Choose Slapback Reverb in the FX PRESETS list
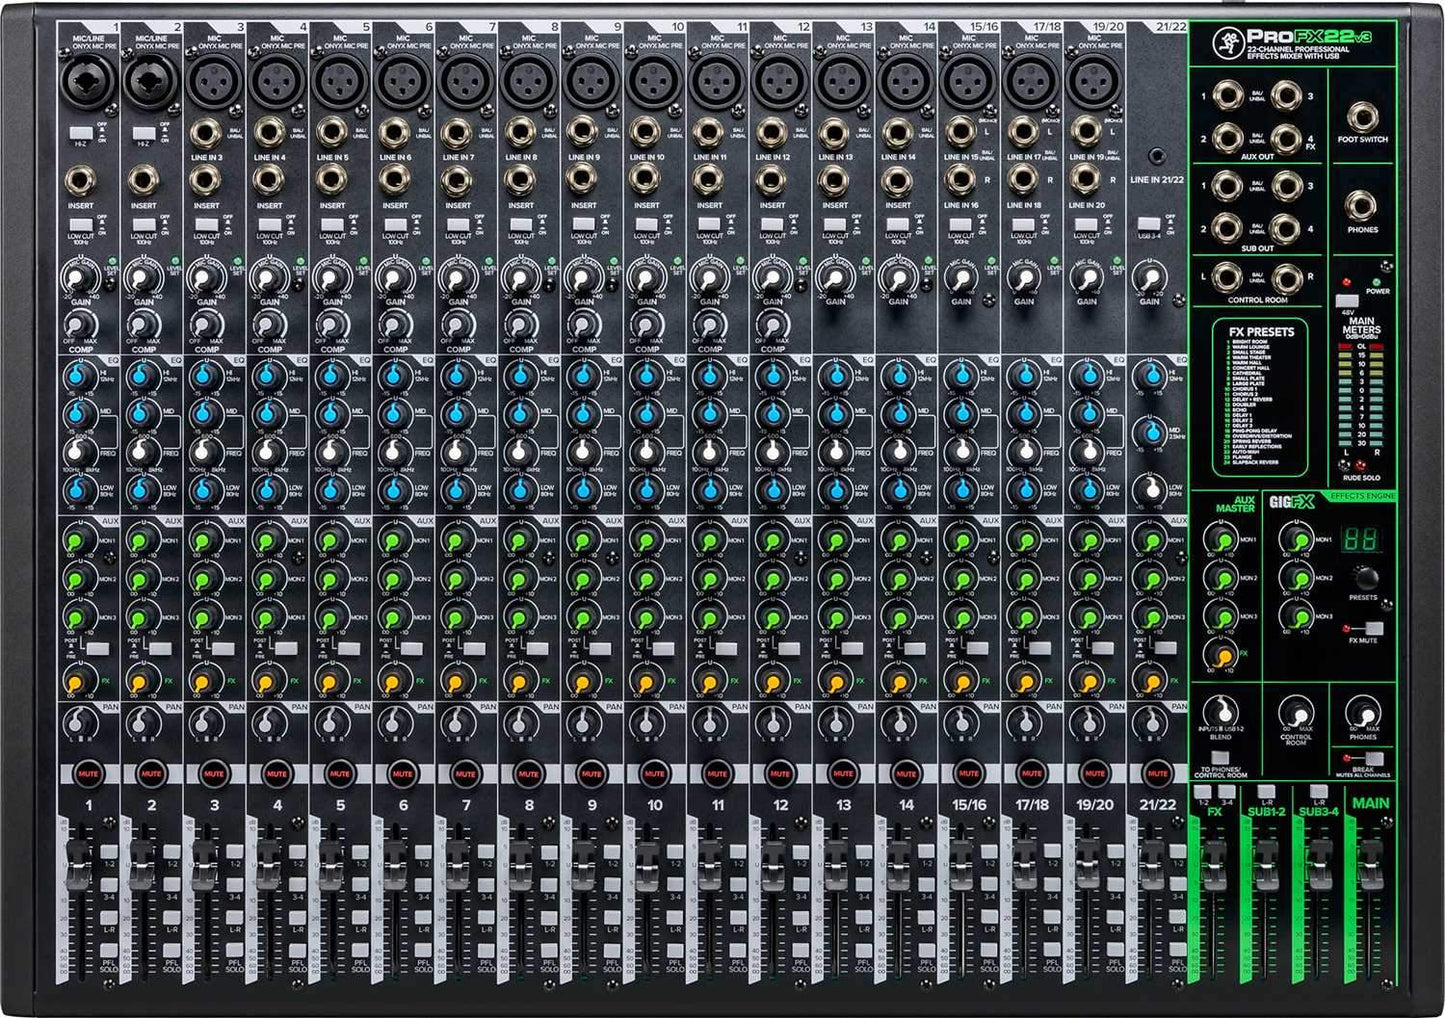Screen dimensions: 1445x1018 (x=1253, y=463)
